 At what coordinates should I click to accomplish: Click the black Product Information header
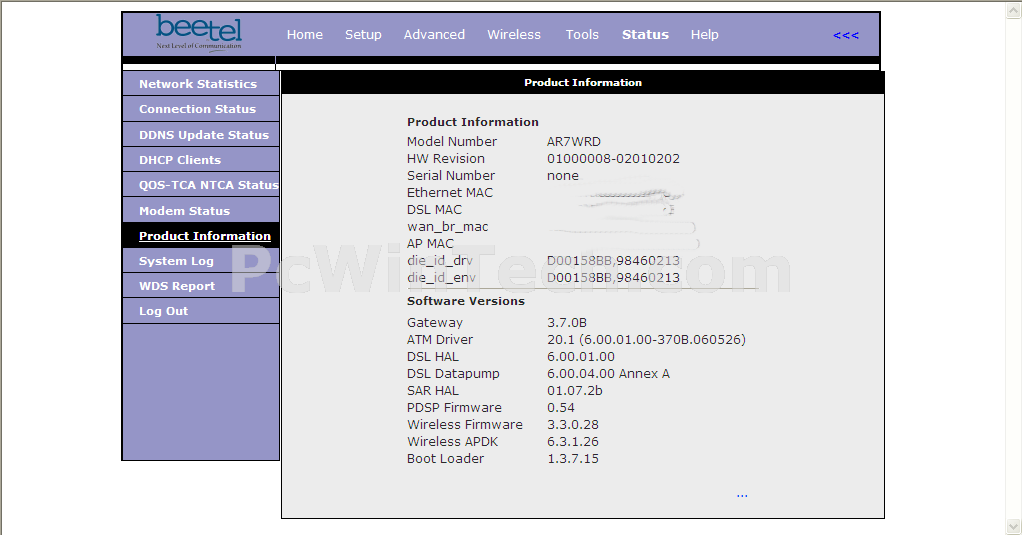[x=583, y=83]
